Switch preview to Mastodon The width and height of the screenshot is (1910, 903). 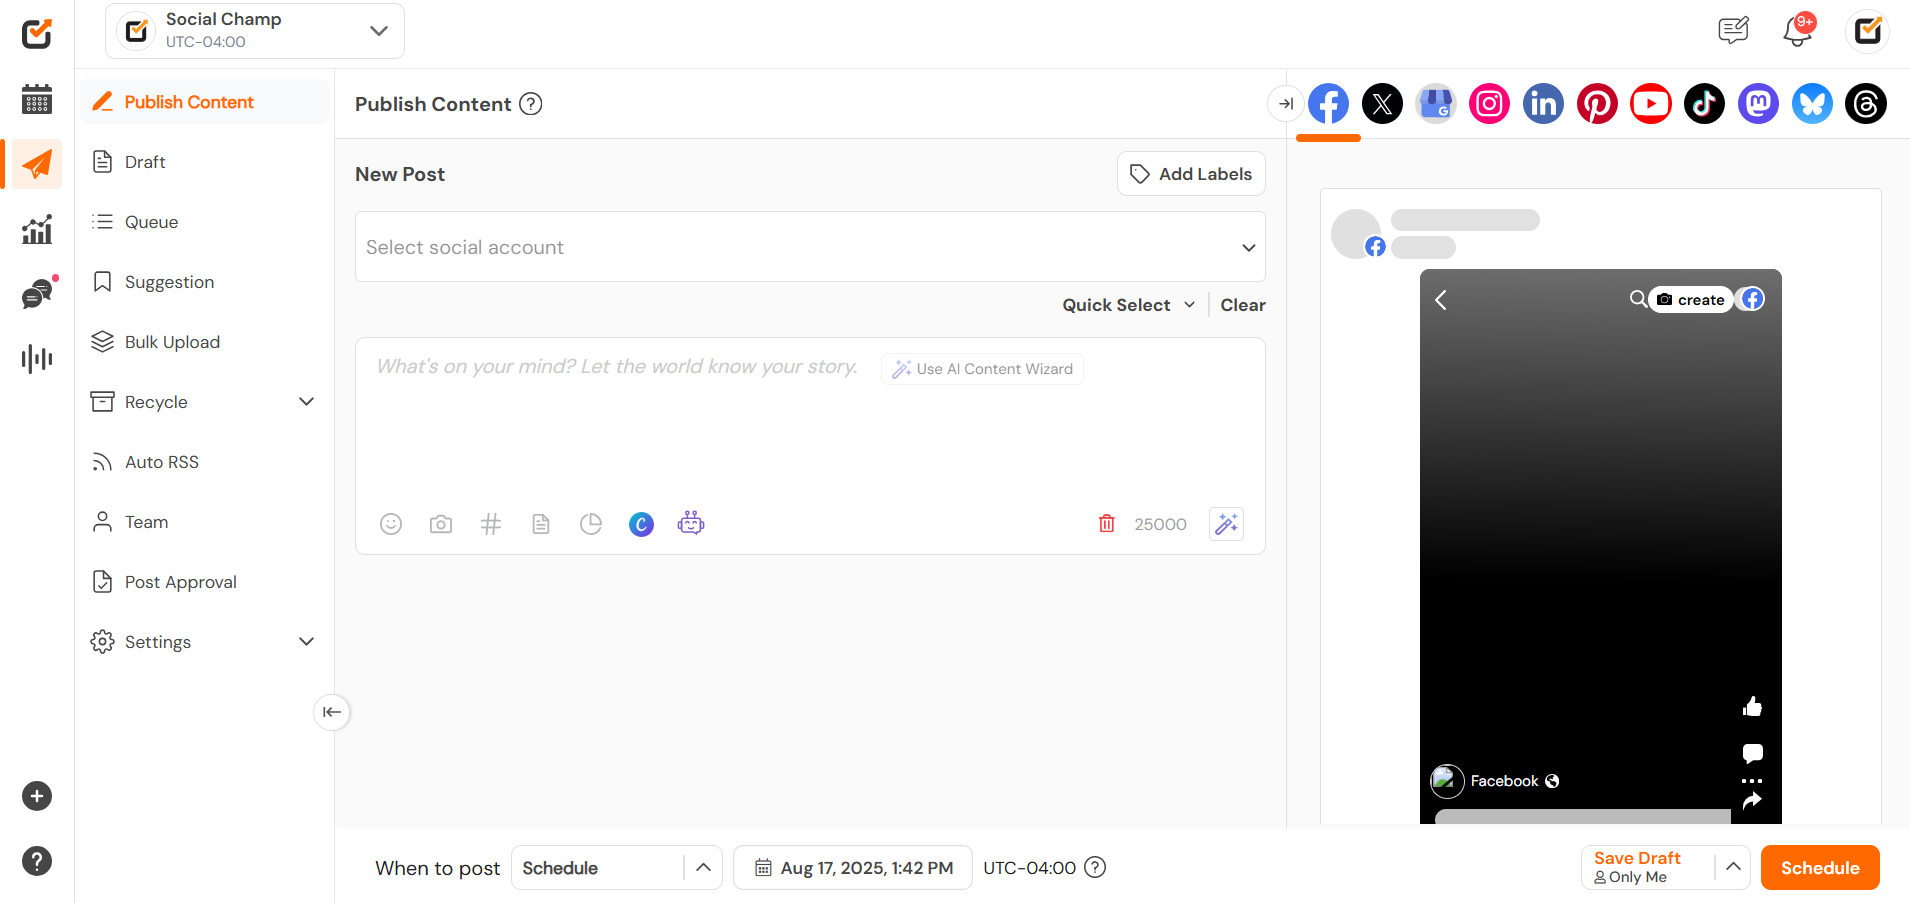tap(1758, 103)
